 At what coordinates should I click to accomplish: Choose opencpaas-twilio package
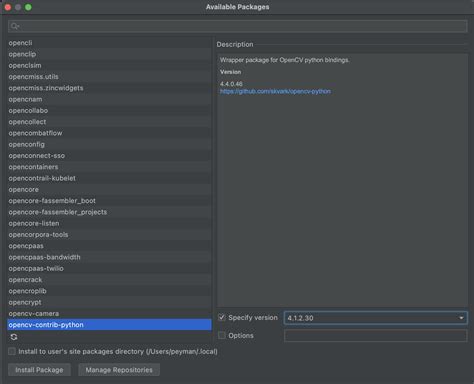click(x=109, y=268)
